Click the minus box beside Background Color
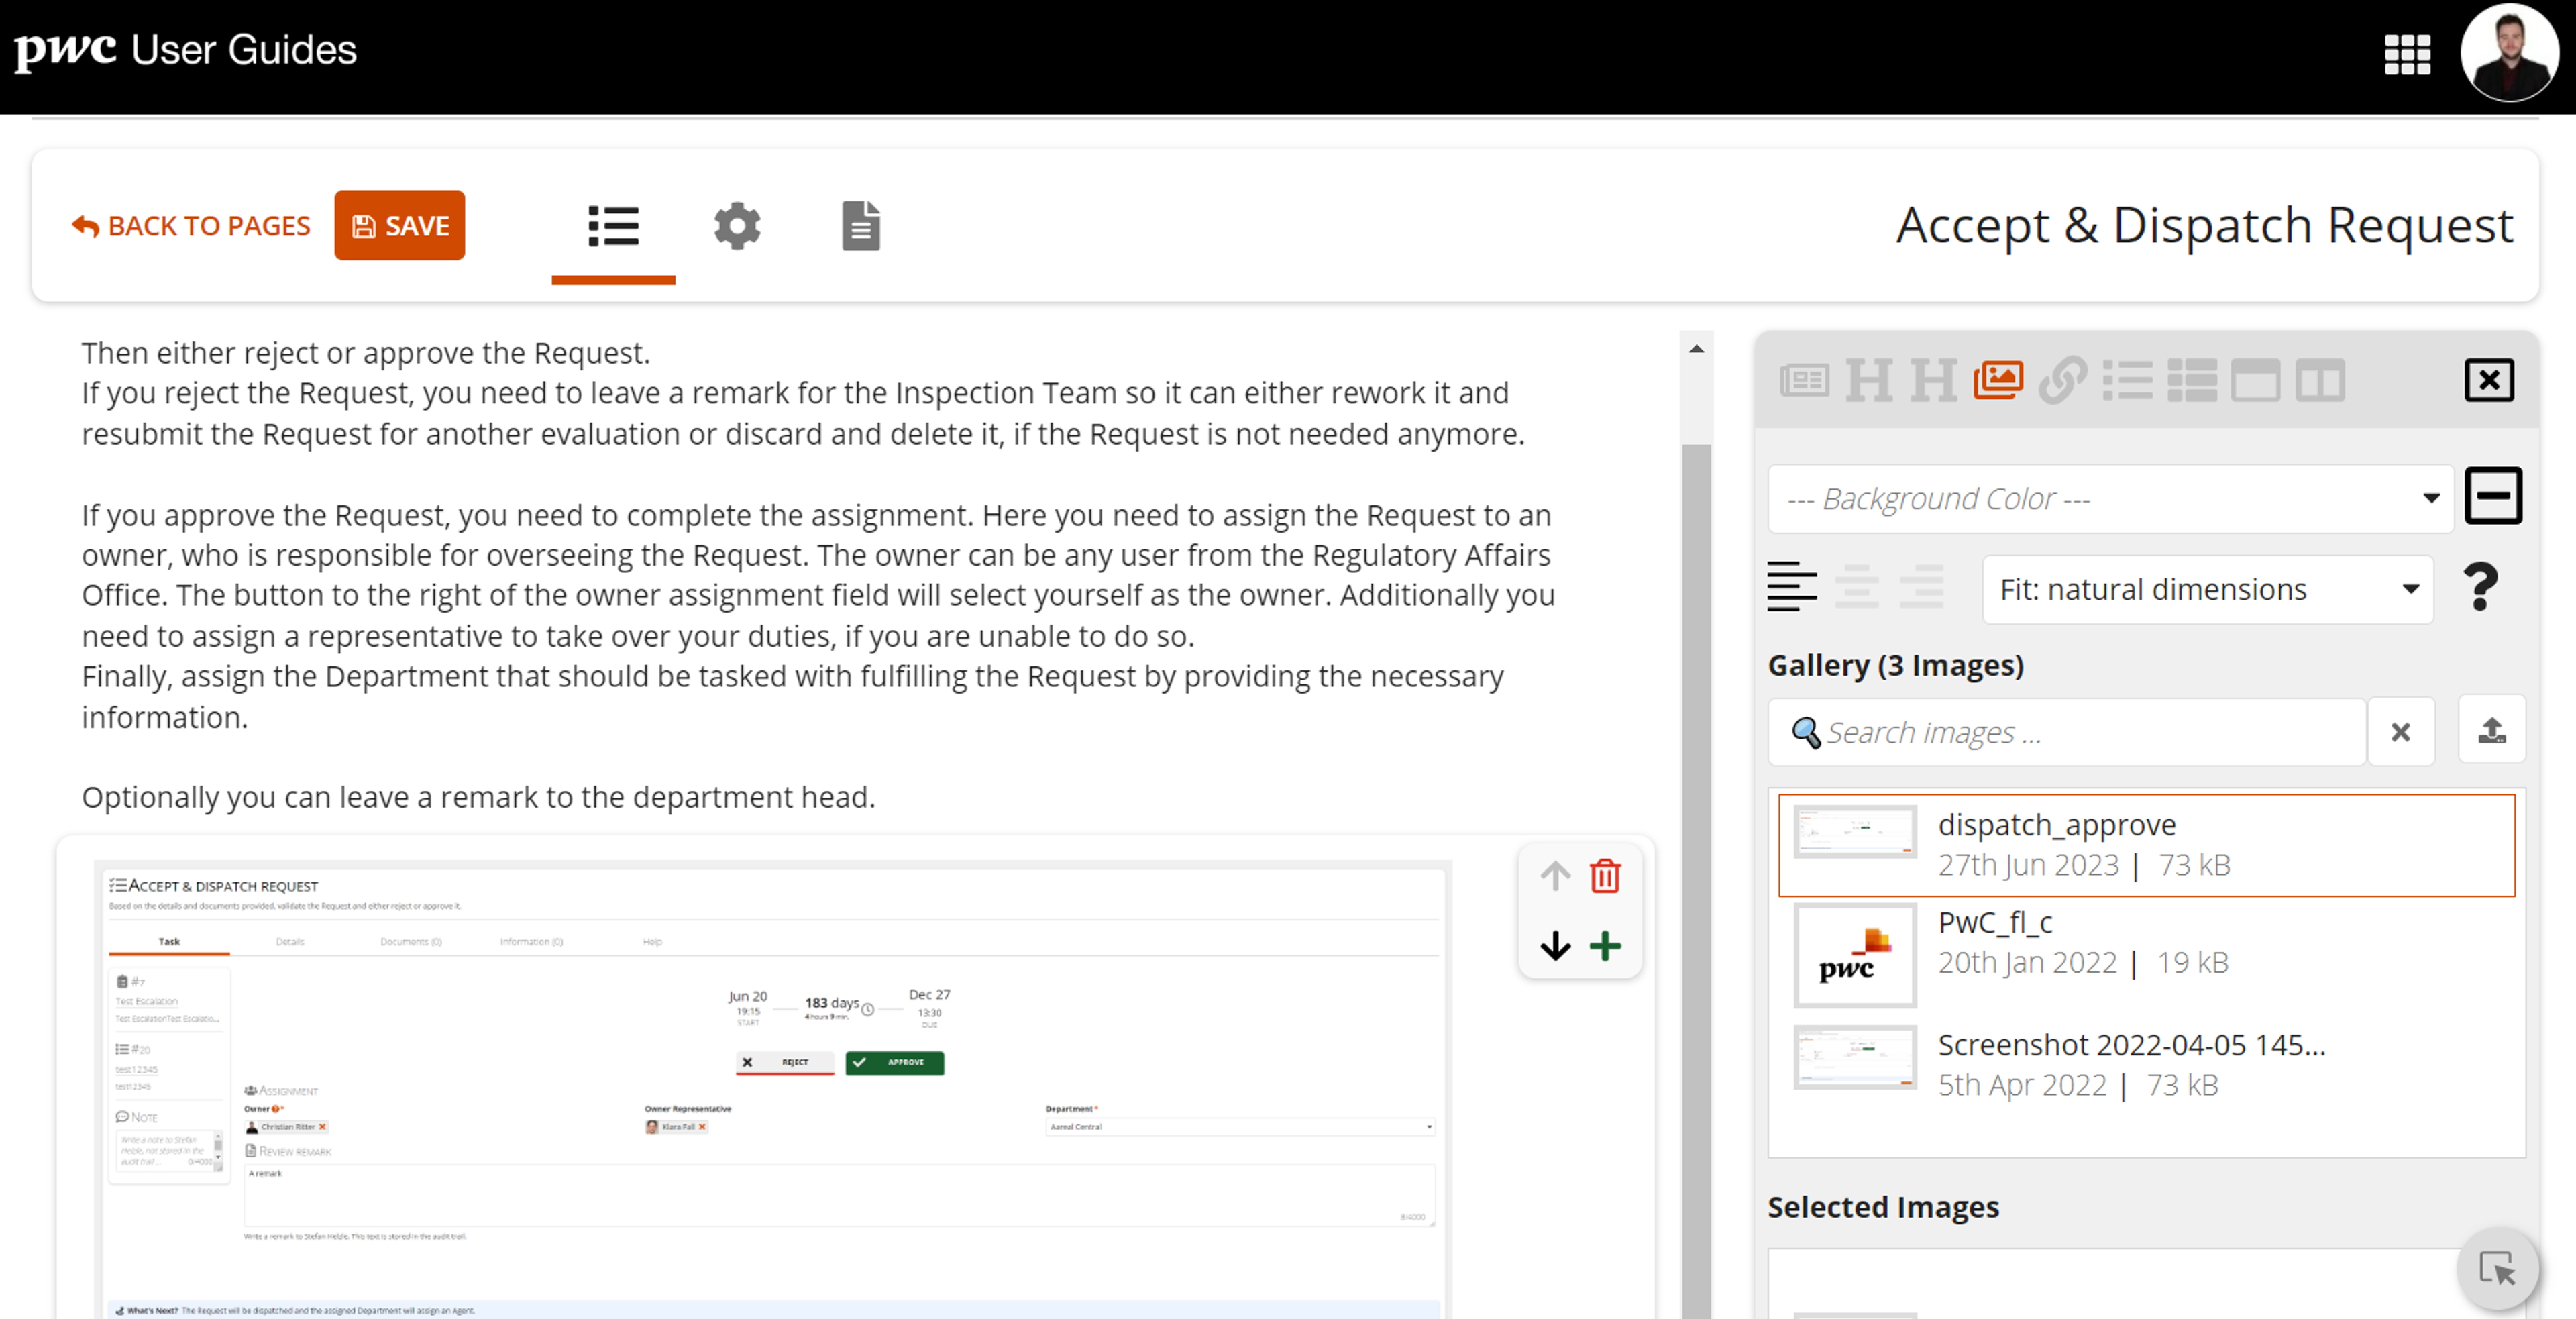This screenshot has width=2576, height=1319. coord(2493,496)
